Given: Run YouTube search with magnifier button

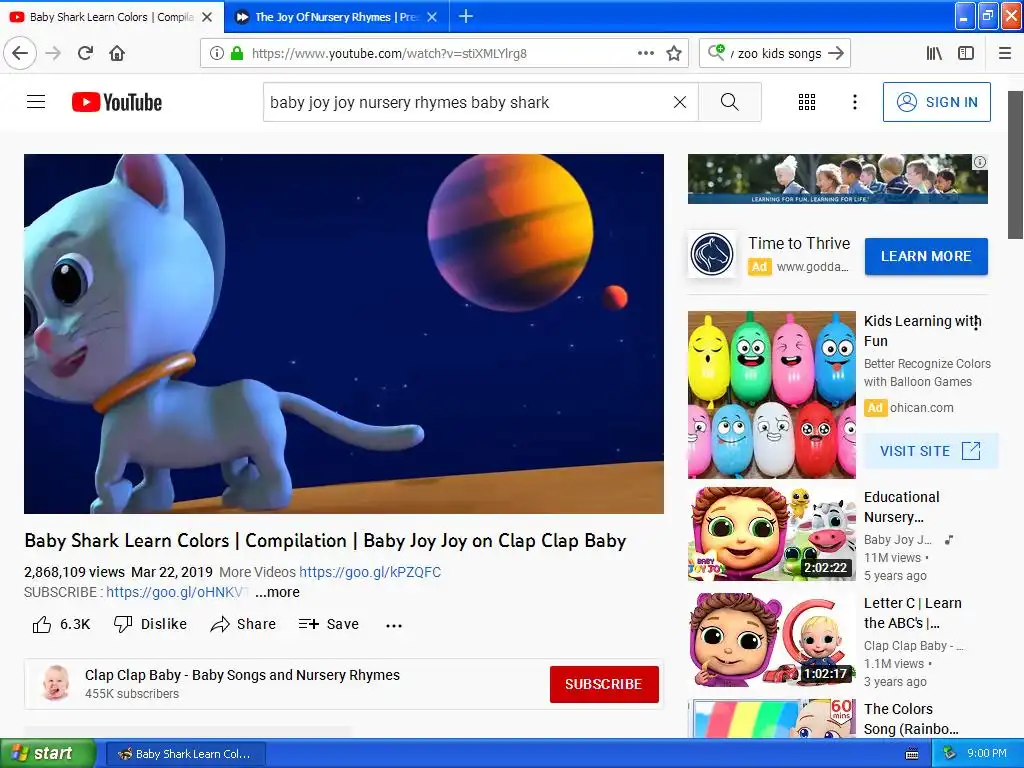Looking at the screenshot, I should pos(729,102).
